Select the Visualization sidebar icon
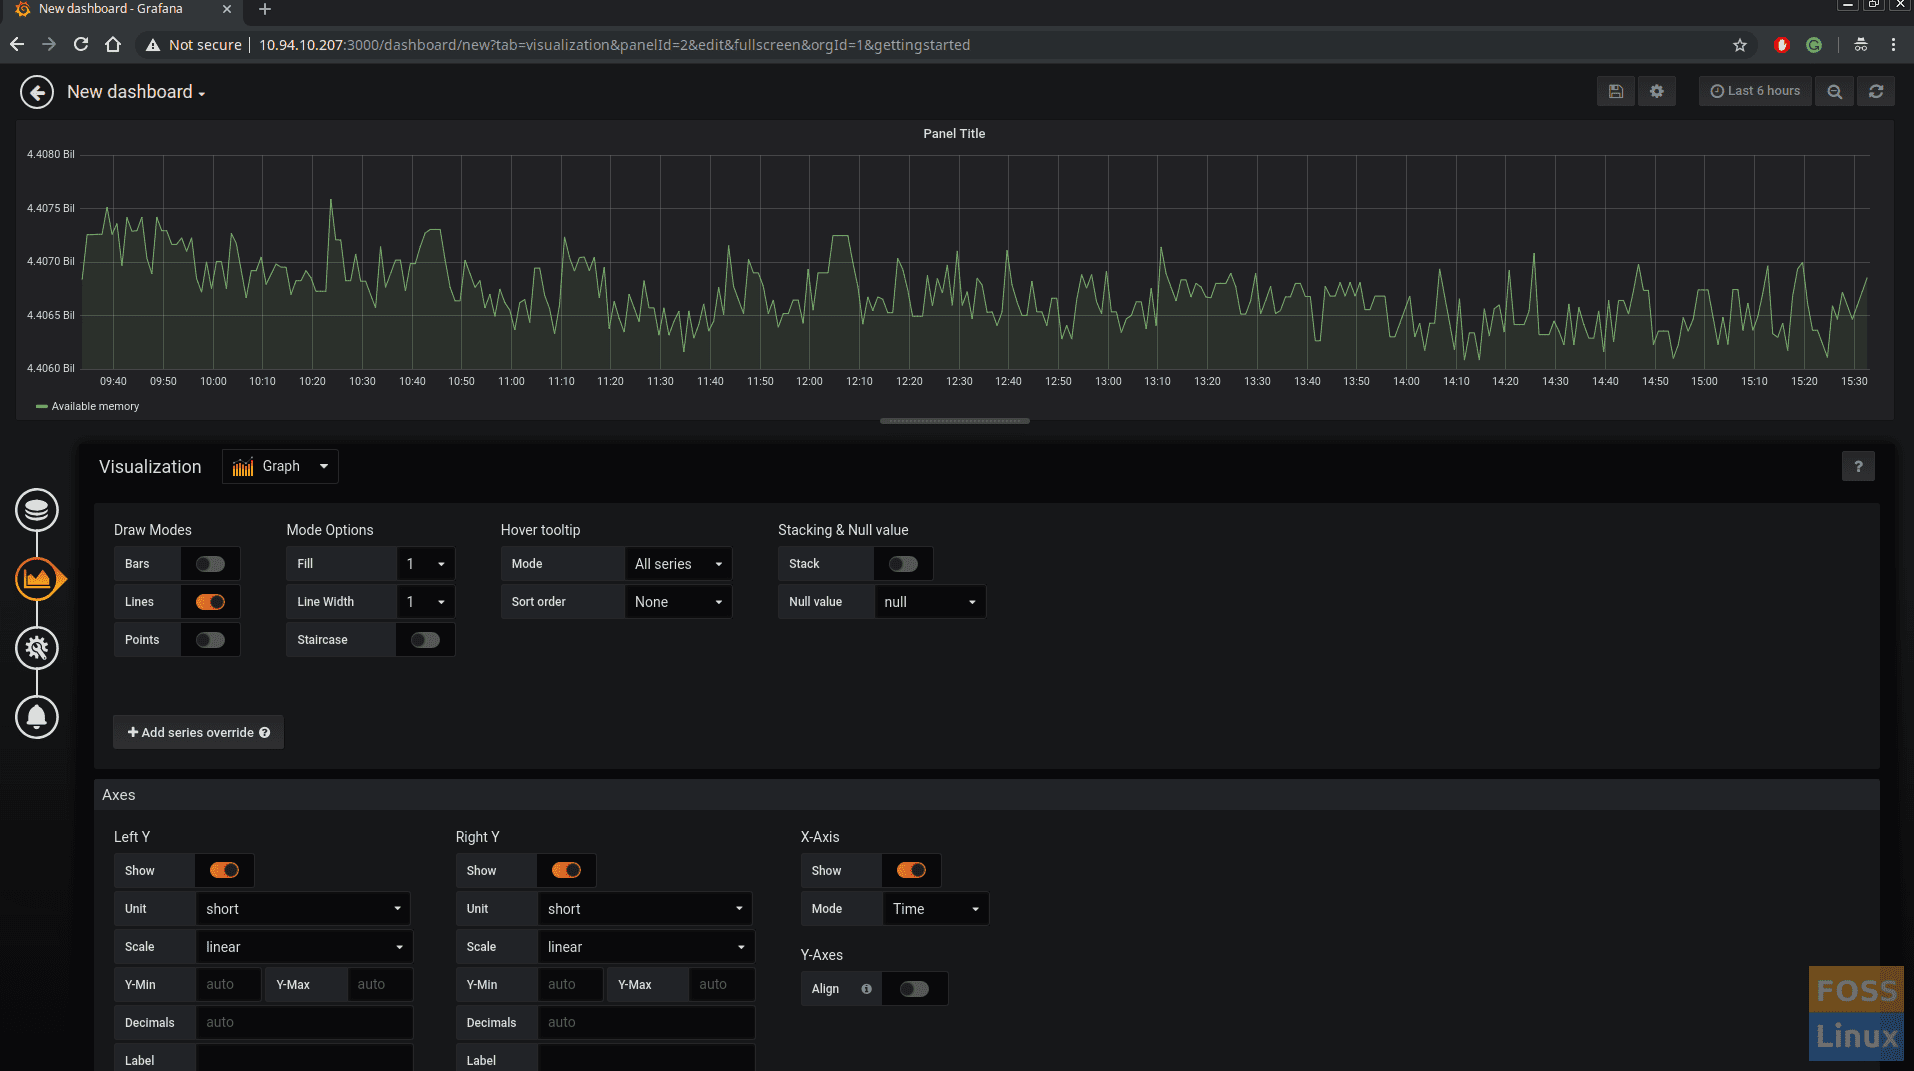 tap(37, 579)
